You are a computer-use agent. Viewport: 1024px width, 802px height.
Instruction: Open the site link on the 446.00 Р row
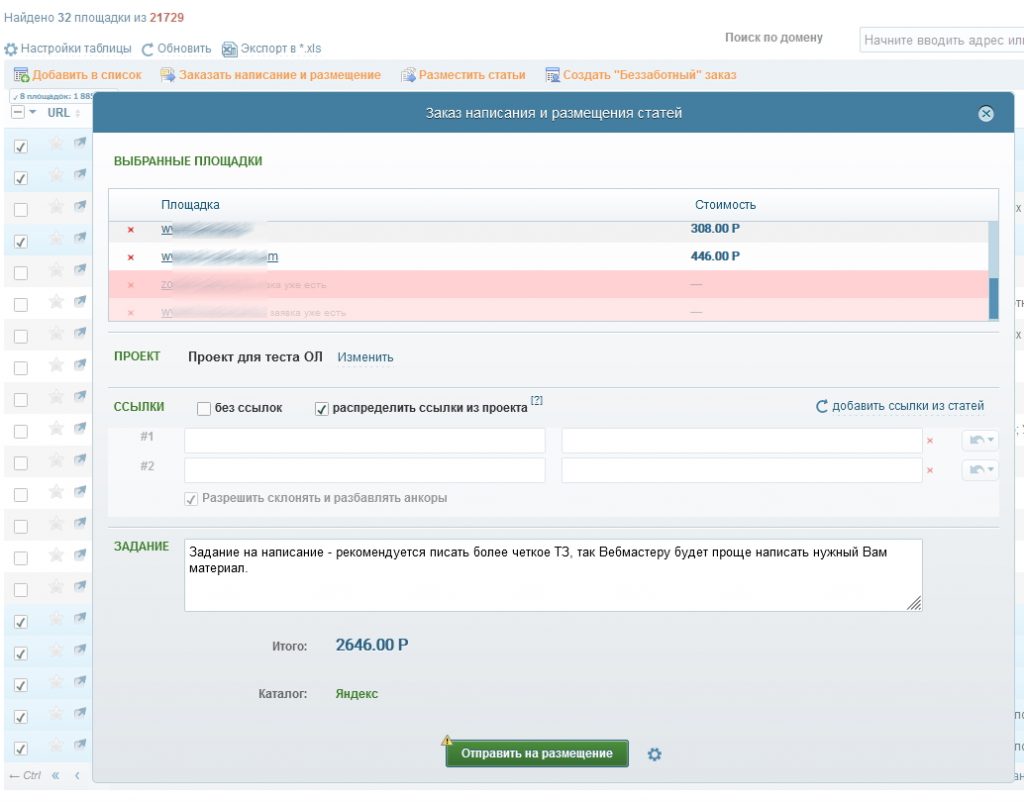[x=219, y=257]
